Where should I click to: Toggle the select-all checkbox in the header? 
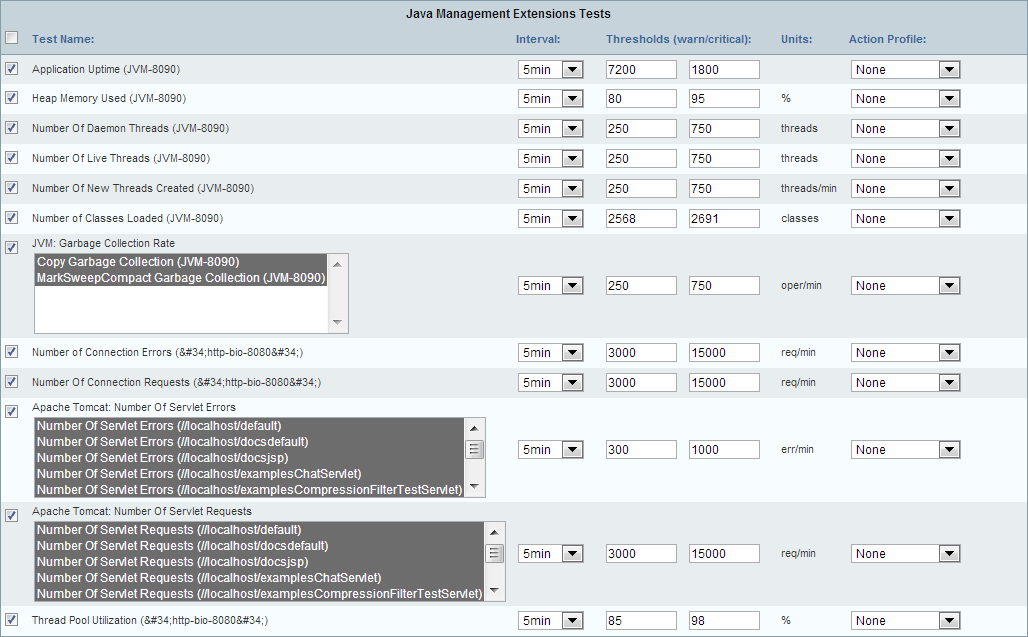pyautogui.click(x=12, y=37)
